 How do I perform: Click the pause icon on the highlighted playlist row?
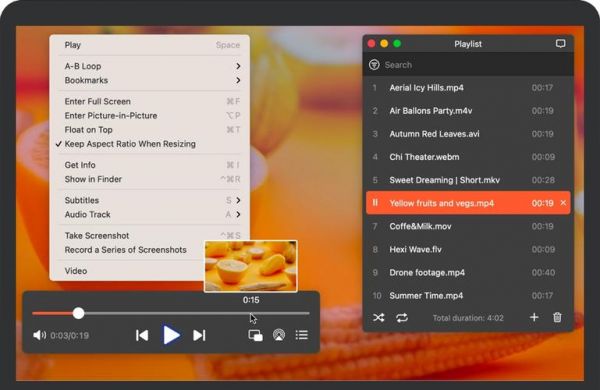(x=375, y=202)
